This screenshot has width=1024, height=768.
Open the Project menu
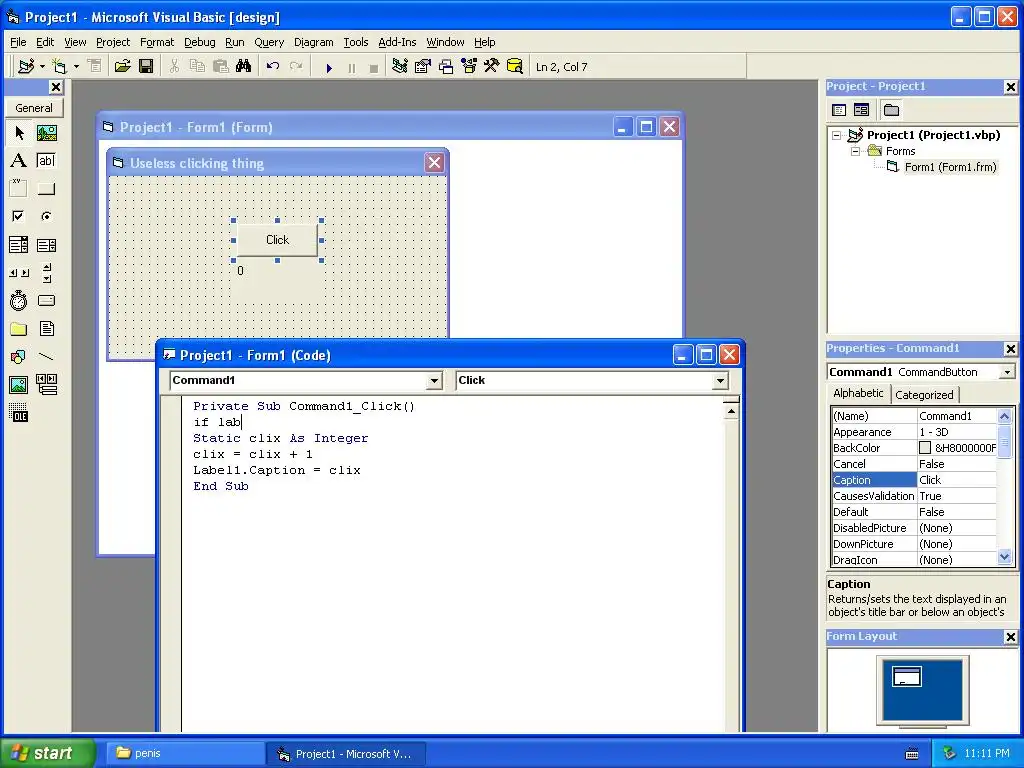[113, 42]
